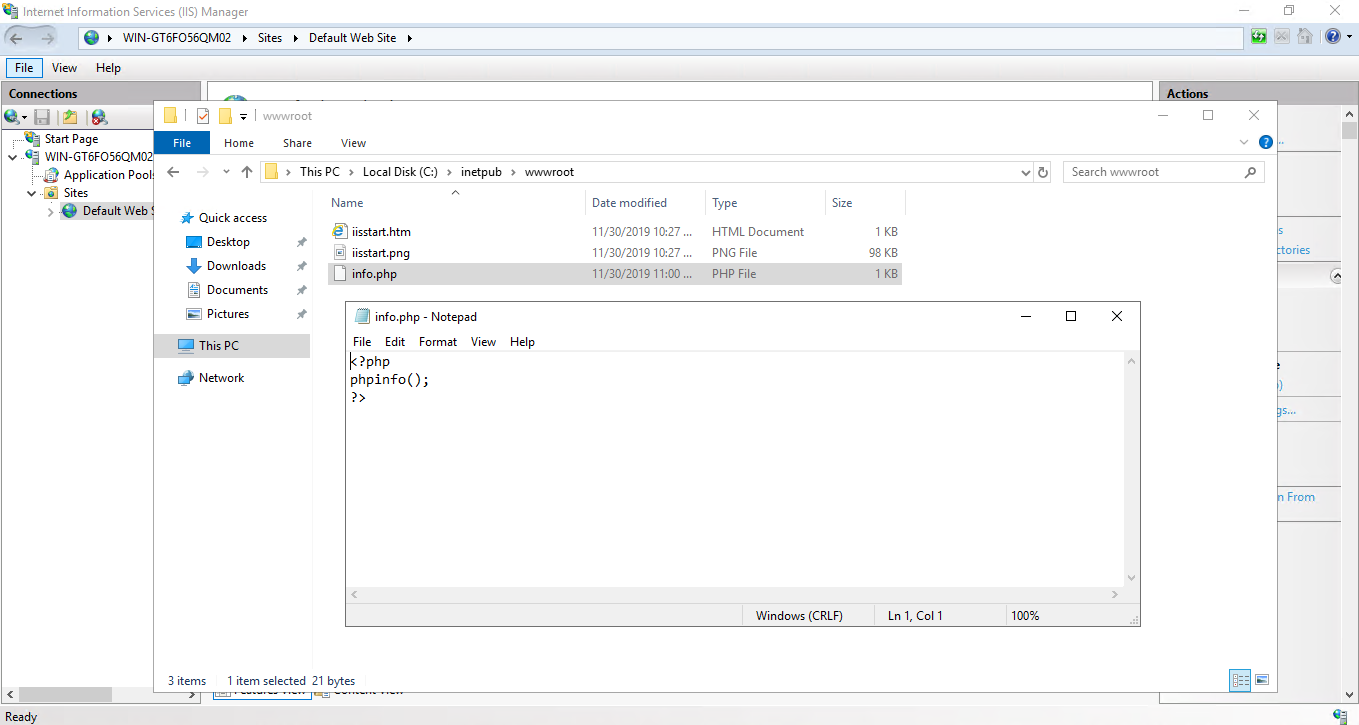Screen dimensions: 1359x725
Task: Open Downloads in Explorer navigation pane
Action: 236,266
